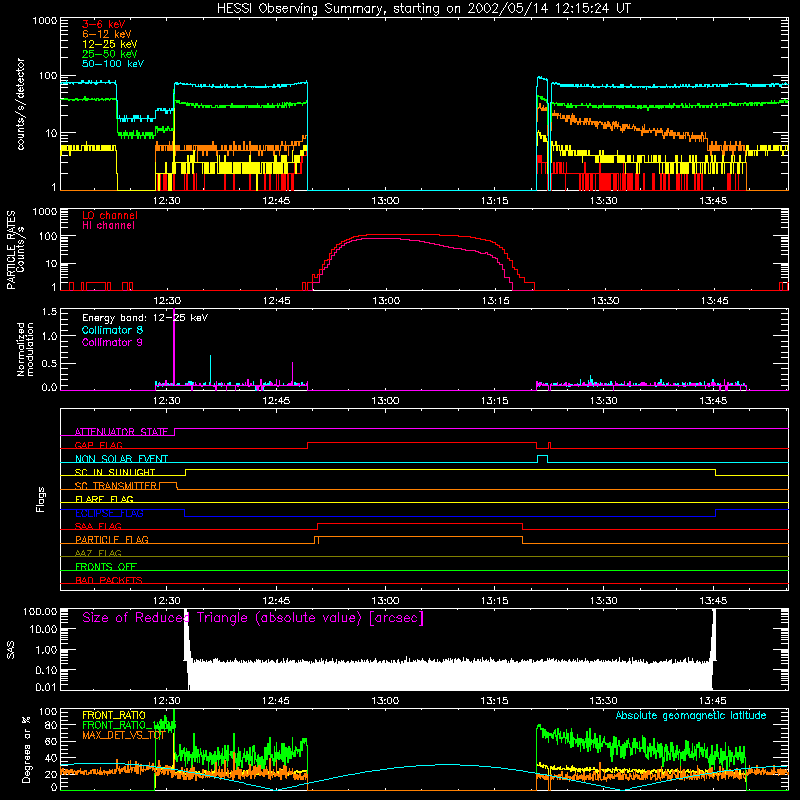Click the green "FRONTS_OFF" label
Screen dimensions: 800x800
(105, 566)
